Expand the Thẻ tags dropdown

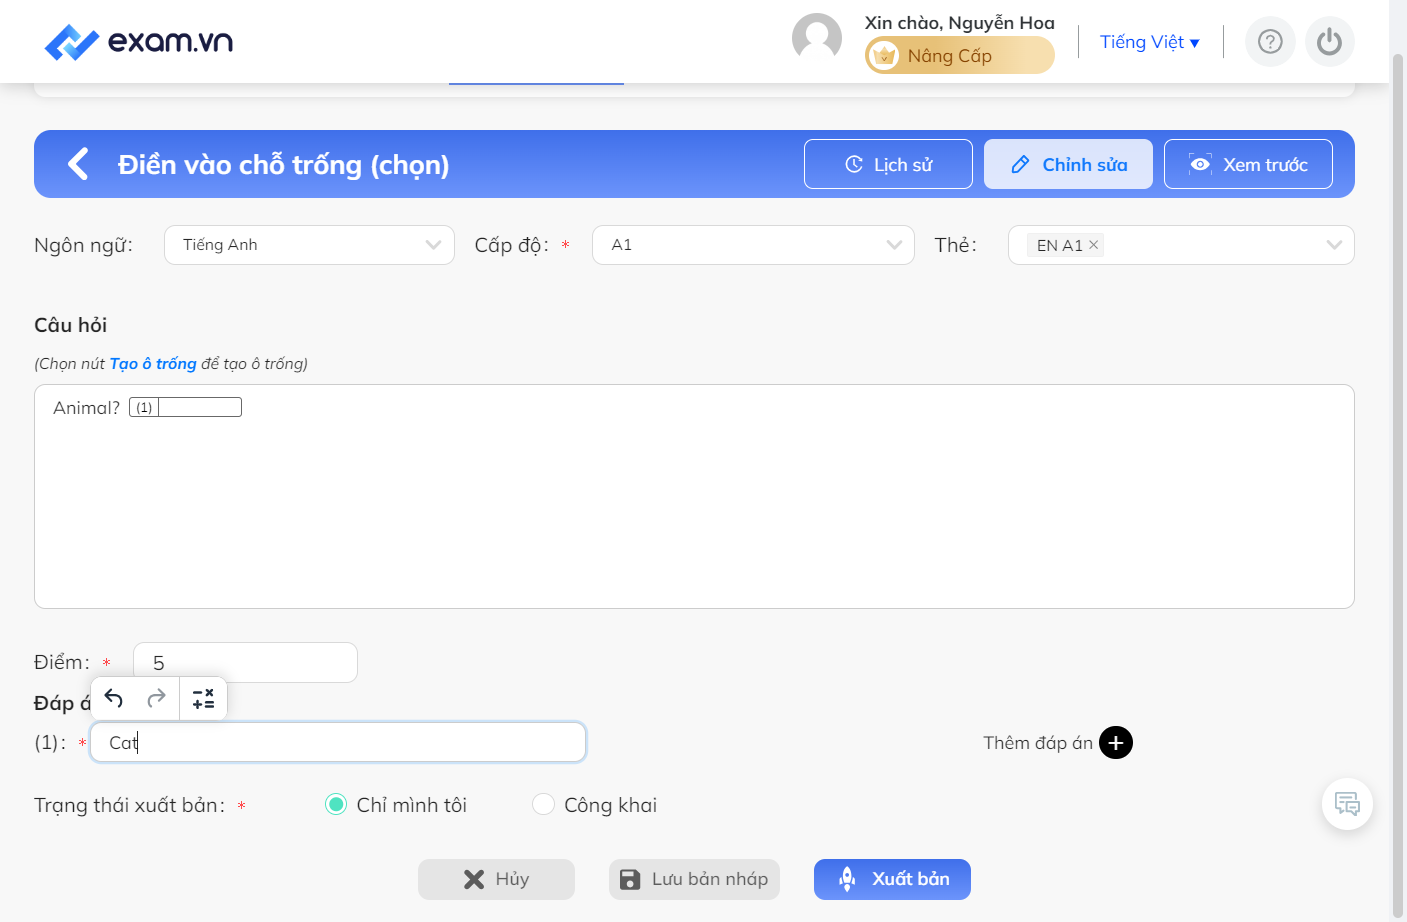[1181, 245]
